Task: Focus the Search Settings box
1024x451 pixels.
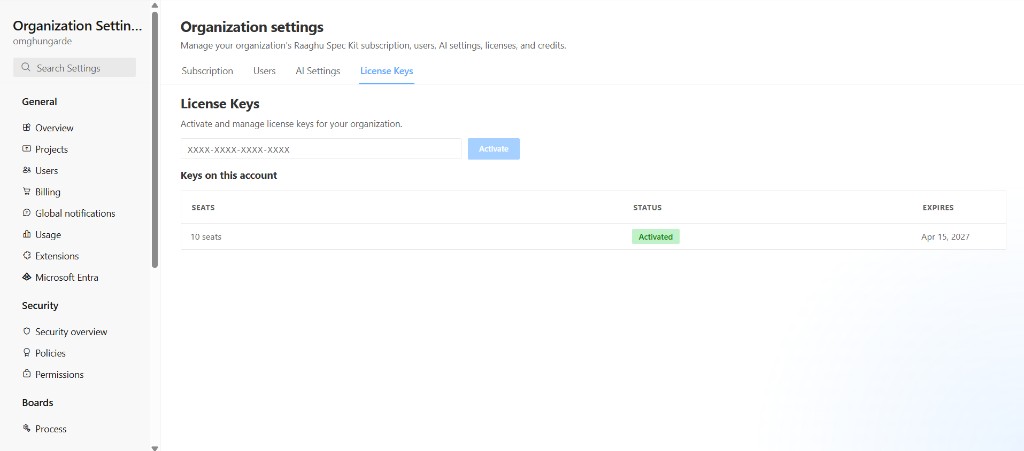Action: coord(74,68)
